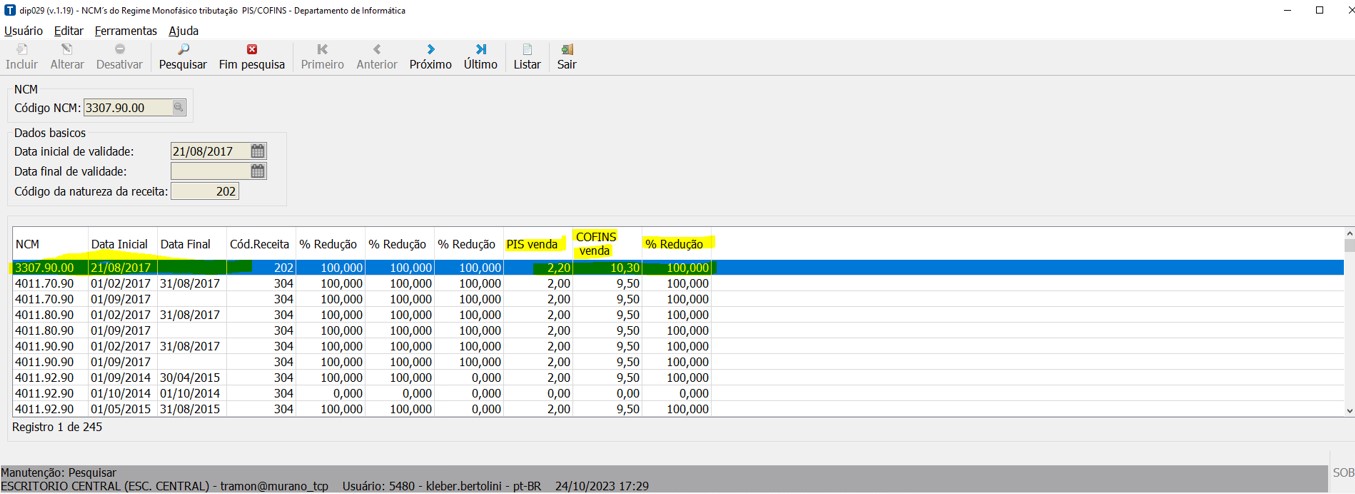1355x494 pixels.
Task: Click the Código NCM input field
Action: (x=127, y=108)
